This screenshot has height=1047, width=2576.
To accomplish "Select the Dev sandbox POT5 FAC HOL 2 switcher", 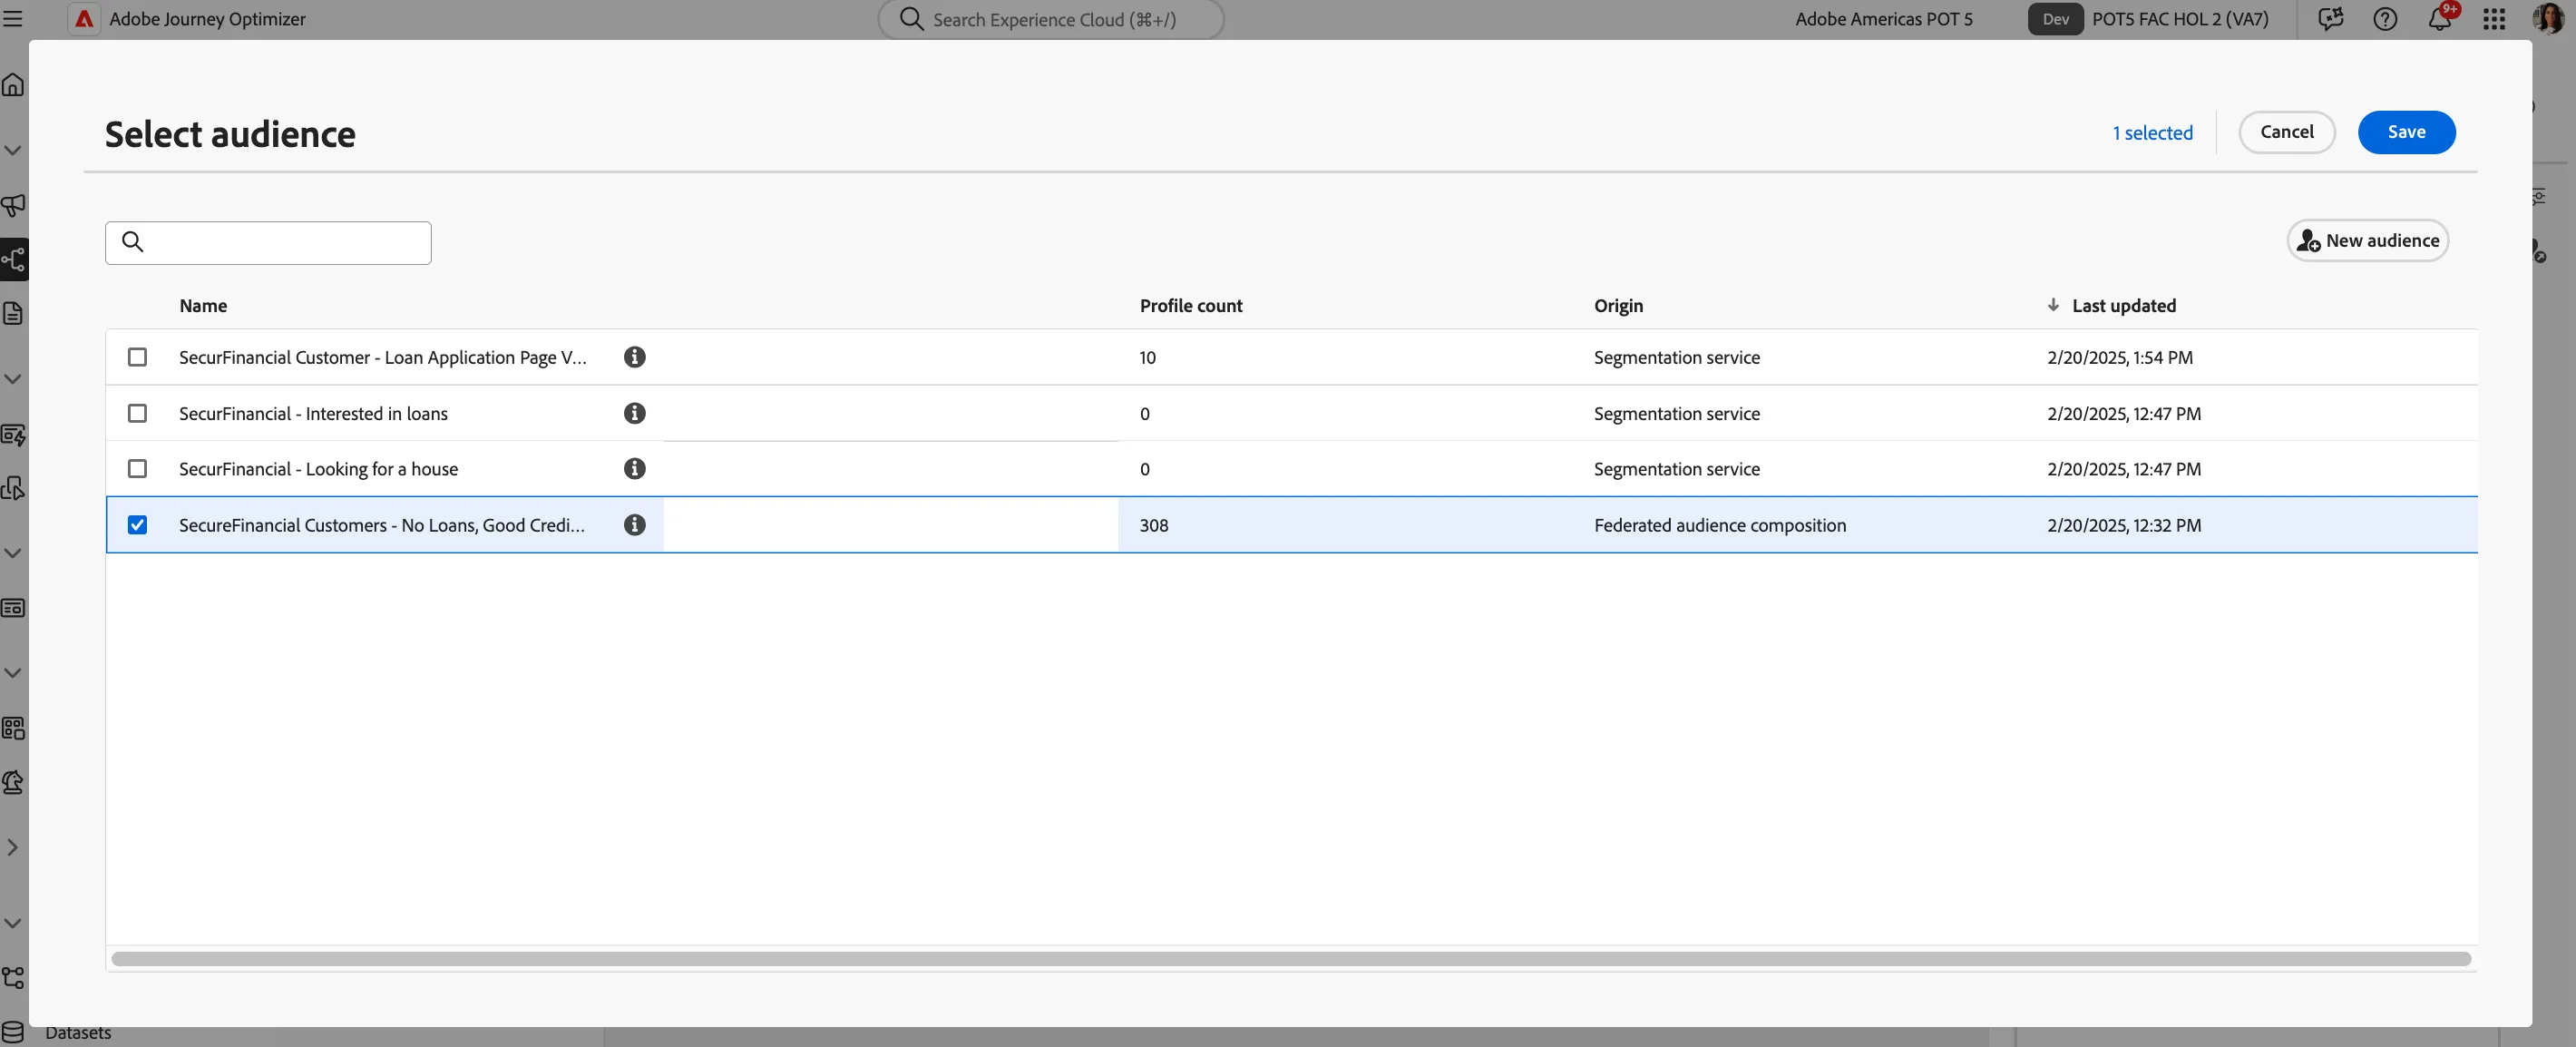I will tap(2148, 19).
